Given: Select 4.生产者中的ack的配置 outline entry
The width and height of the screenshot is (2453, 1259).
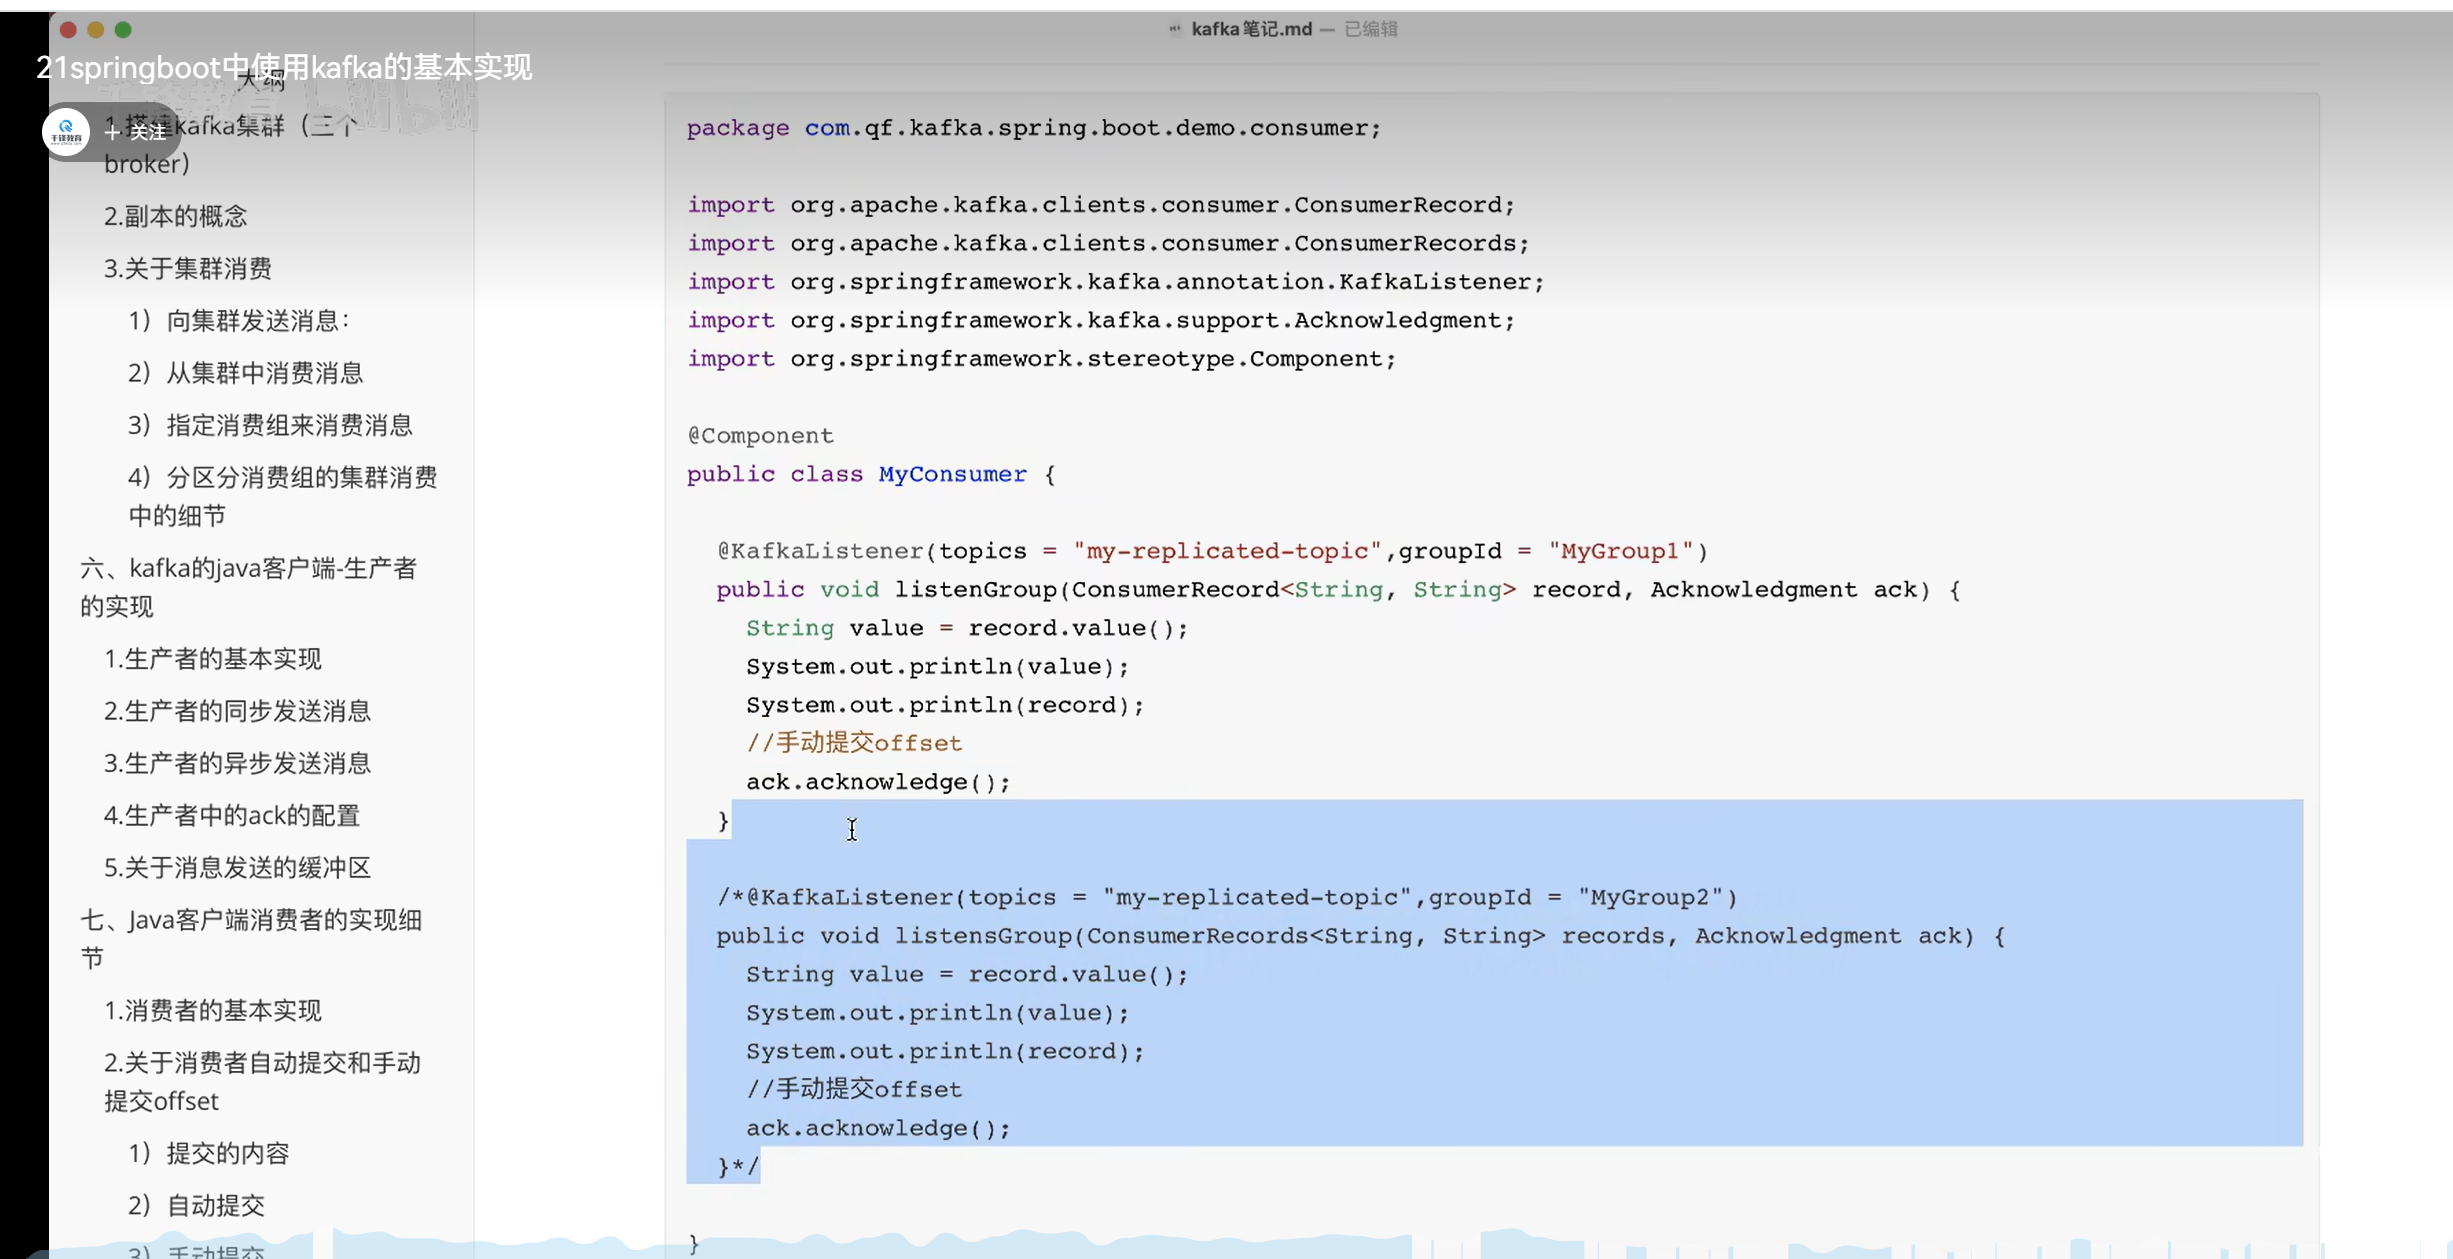Looking at the screenshot, I should [x=231, y=815].
